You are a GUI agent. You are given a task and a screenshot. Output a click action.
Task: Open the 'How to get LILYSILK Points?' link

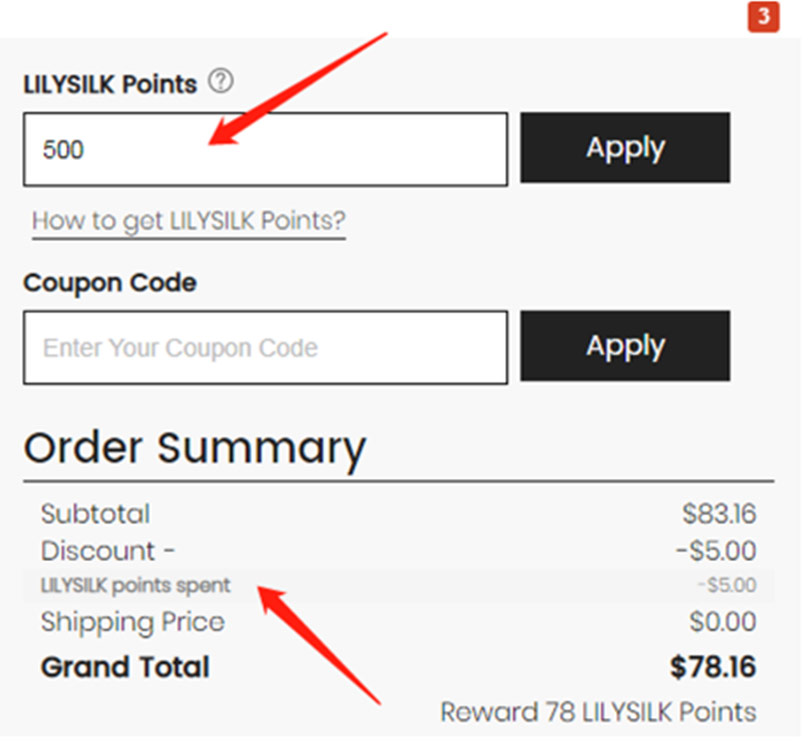(189, 221)
